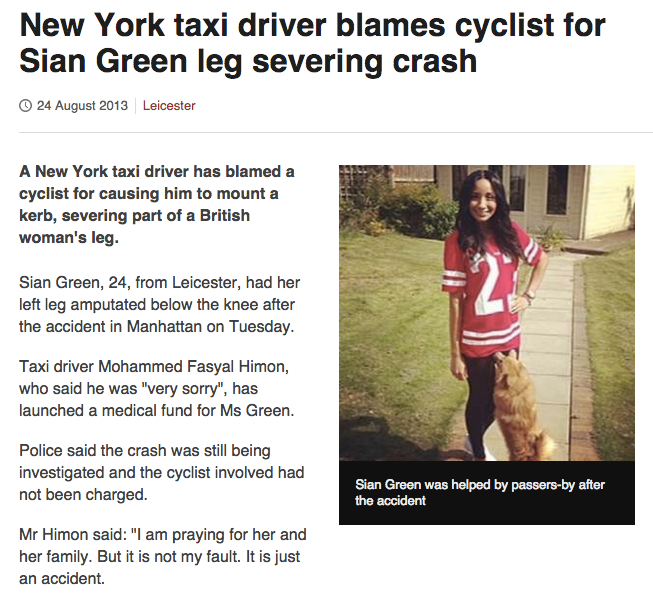Click the red jersey in the photo

[x=491, y=291]
